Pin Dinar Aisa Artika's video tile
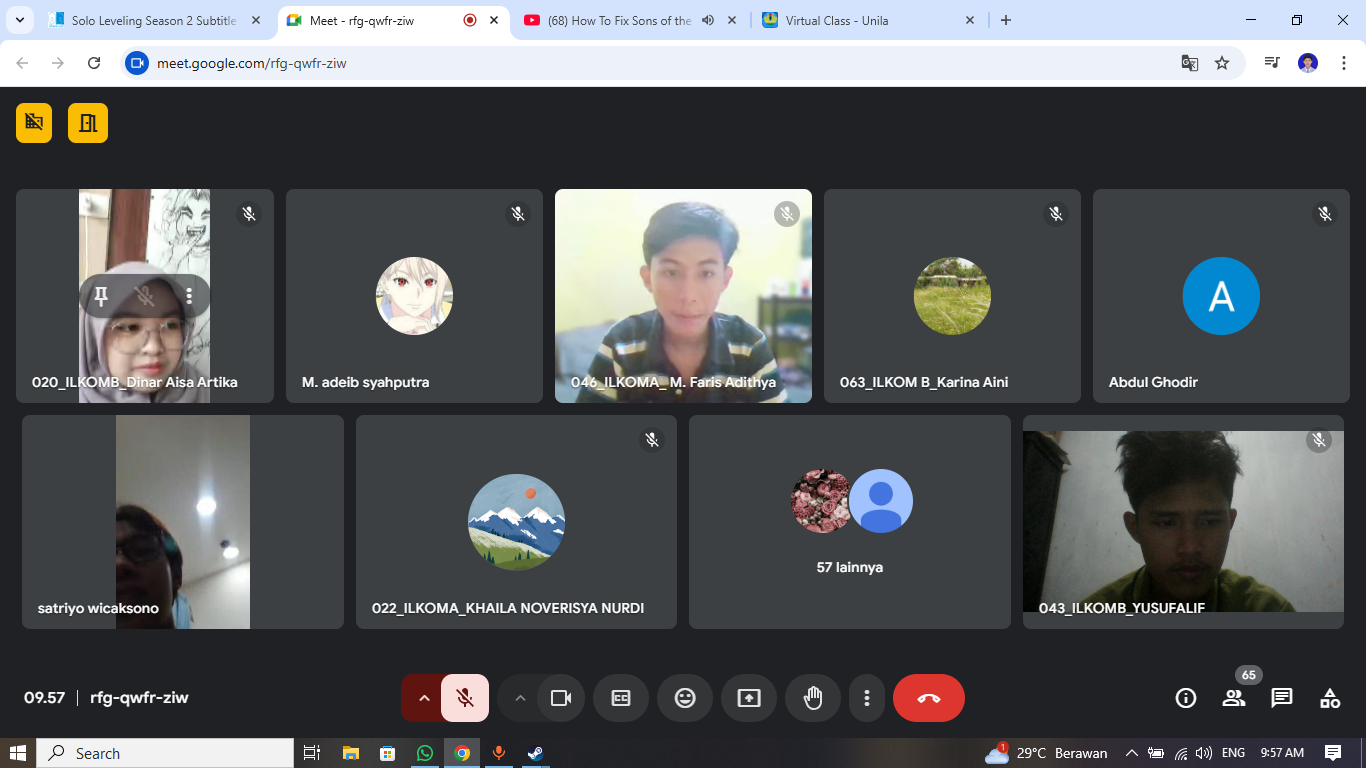 click(x=101, y=296)
